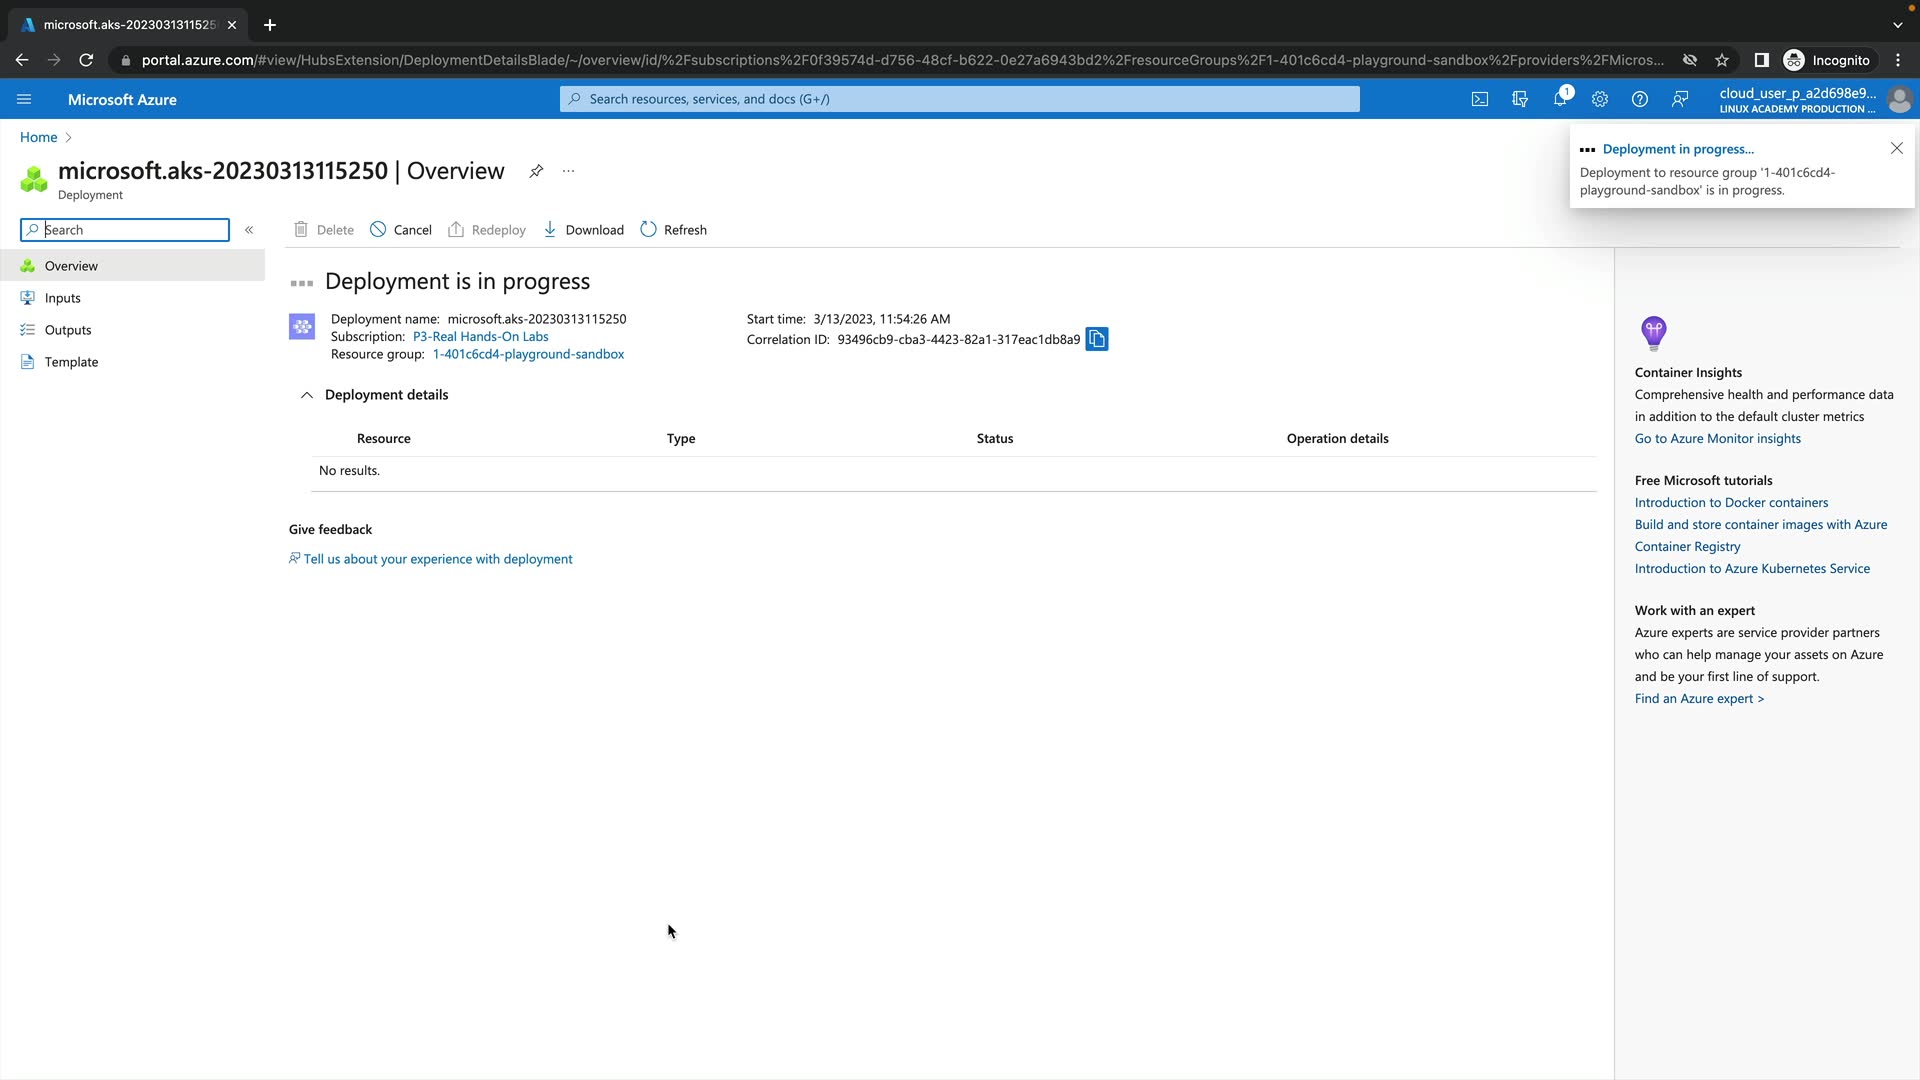This screenshot has height=1080, width=1920.
Task: Click the global search resources field
Action: tap(960, 99)
